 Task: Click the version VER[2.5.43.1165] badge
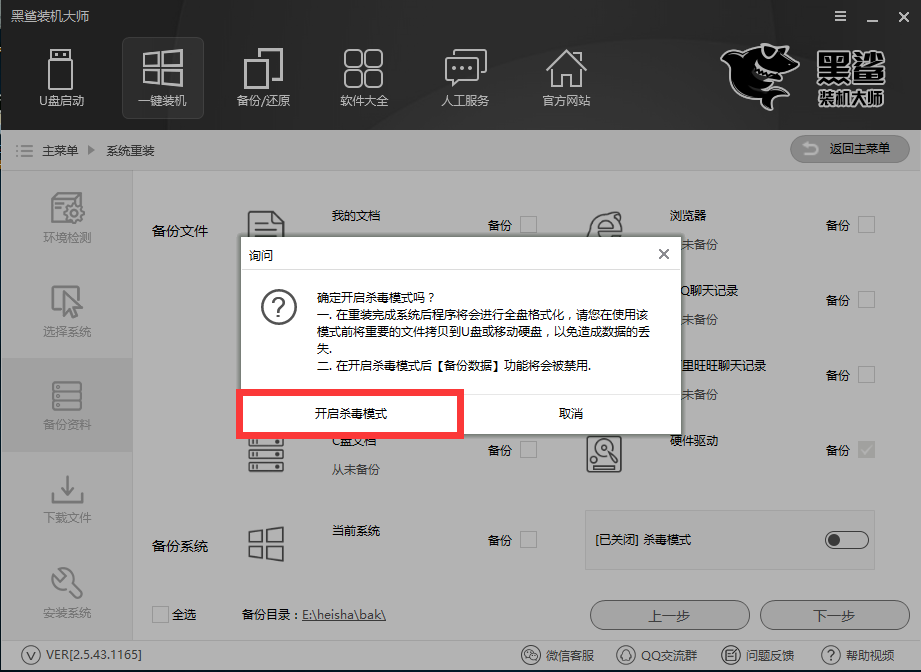81,654
